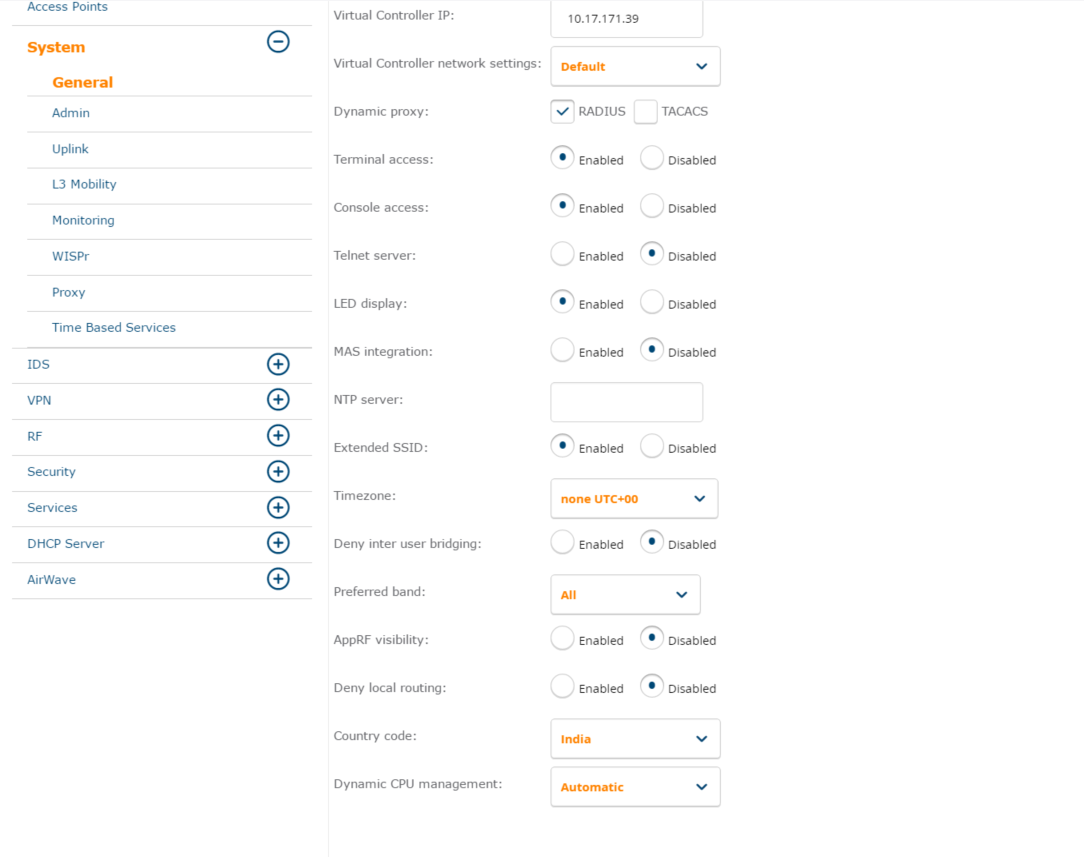Expand RF section plus icon

tap(278, 436)
